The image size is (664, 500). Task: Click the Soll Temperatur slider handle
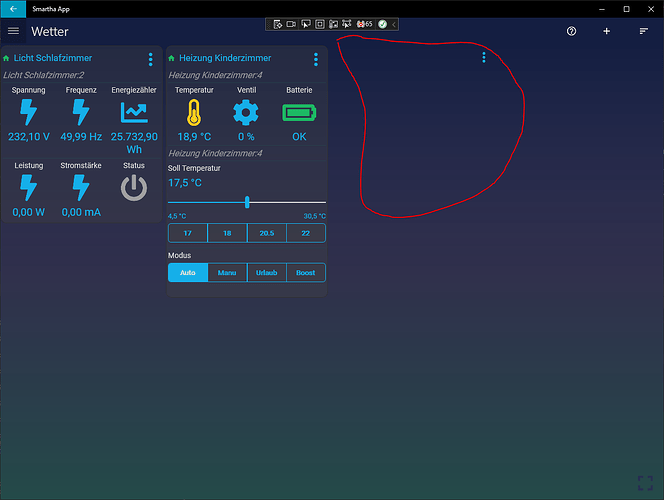247,202
